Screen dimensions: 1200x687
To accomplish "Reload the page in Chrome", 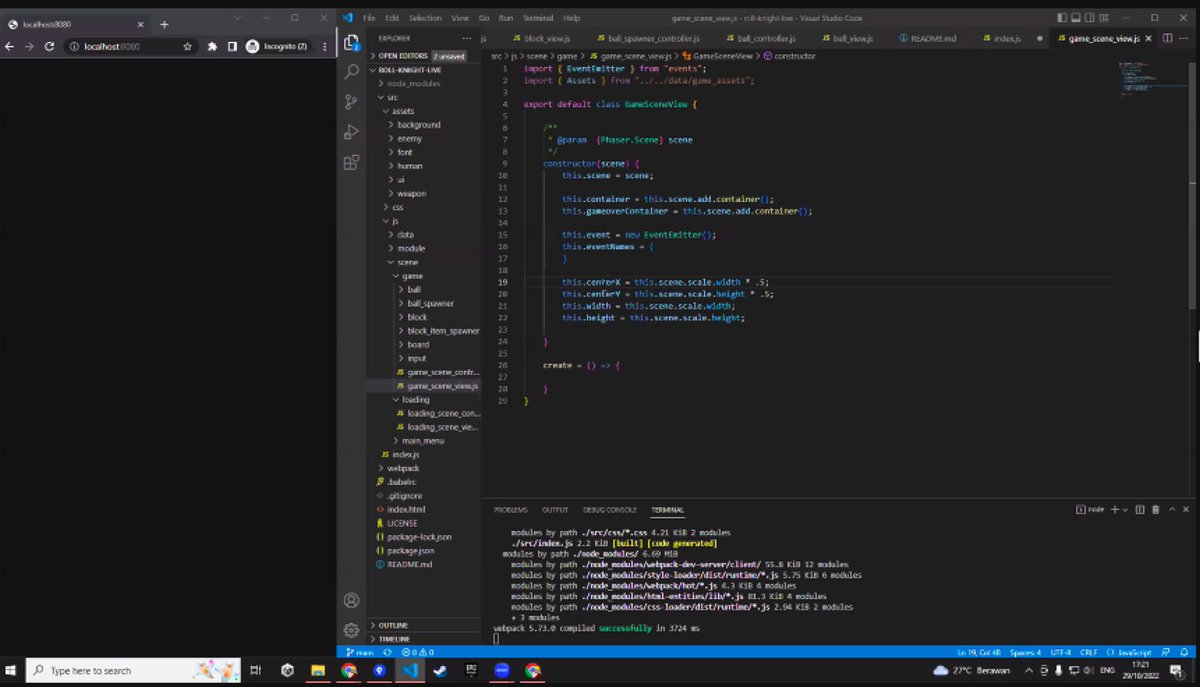I will point(49,46).
